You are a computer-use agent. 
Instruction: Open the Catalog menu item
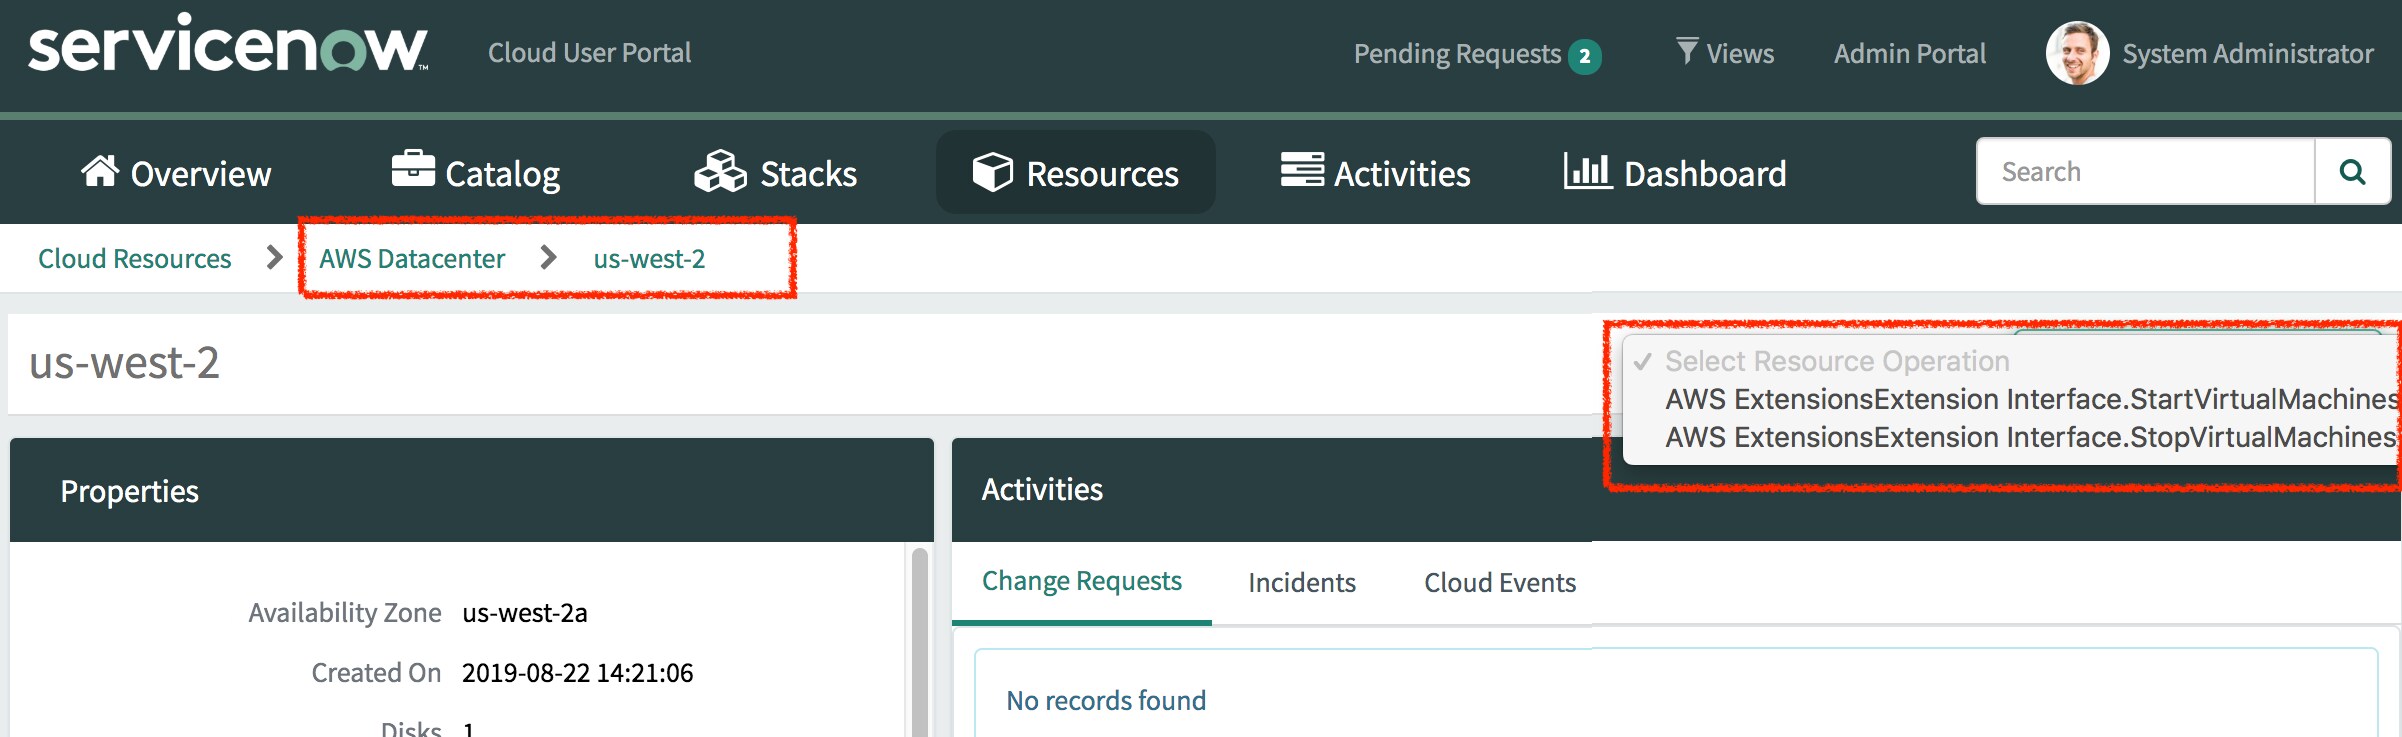point(476,173)
